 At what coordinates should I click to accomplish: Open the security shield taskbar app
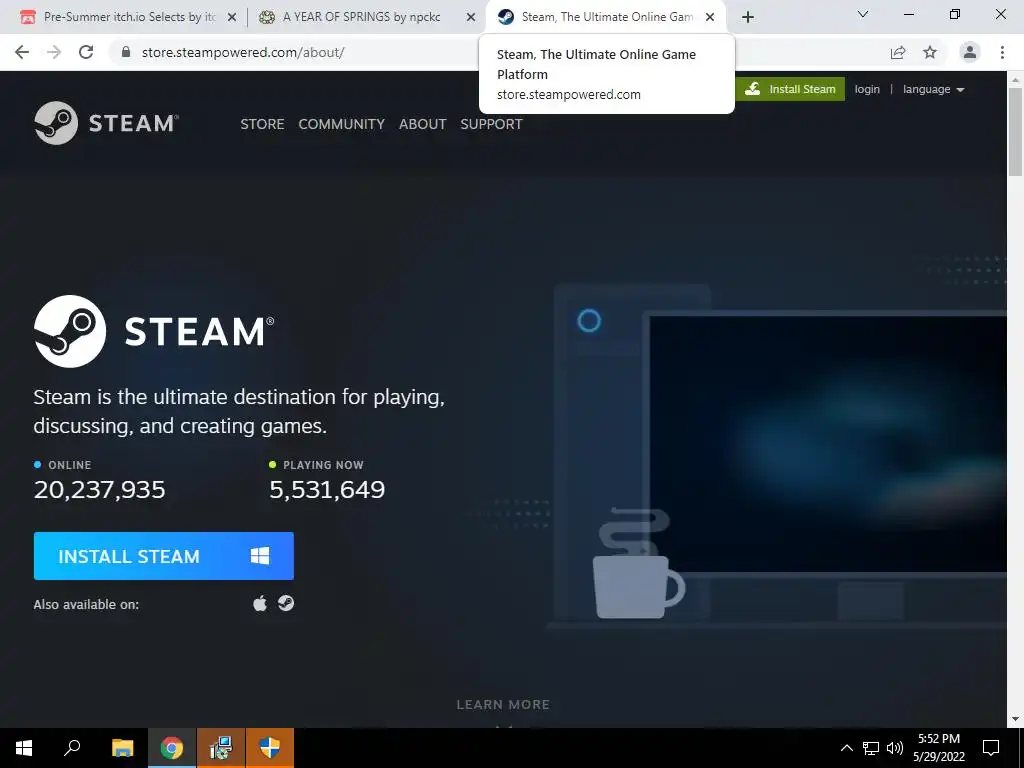(x=270, y=748)
